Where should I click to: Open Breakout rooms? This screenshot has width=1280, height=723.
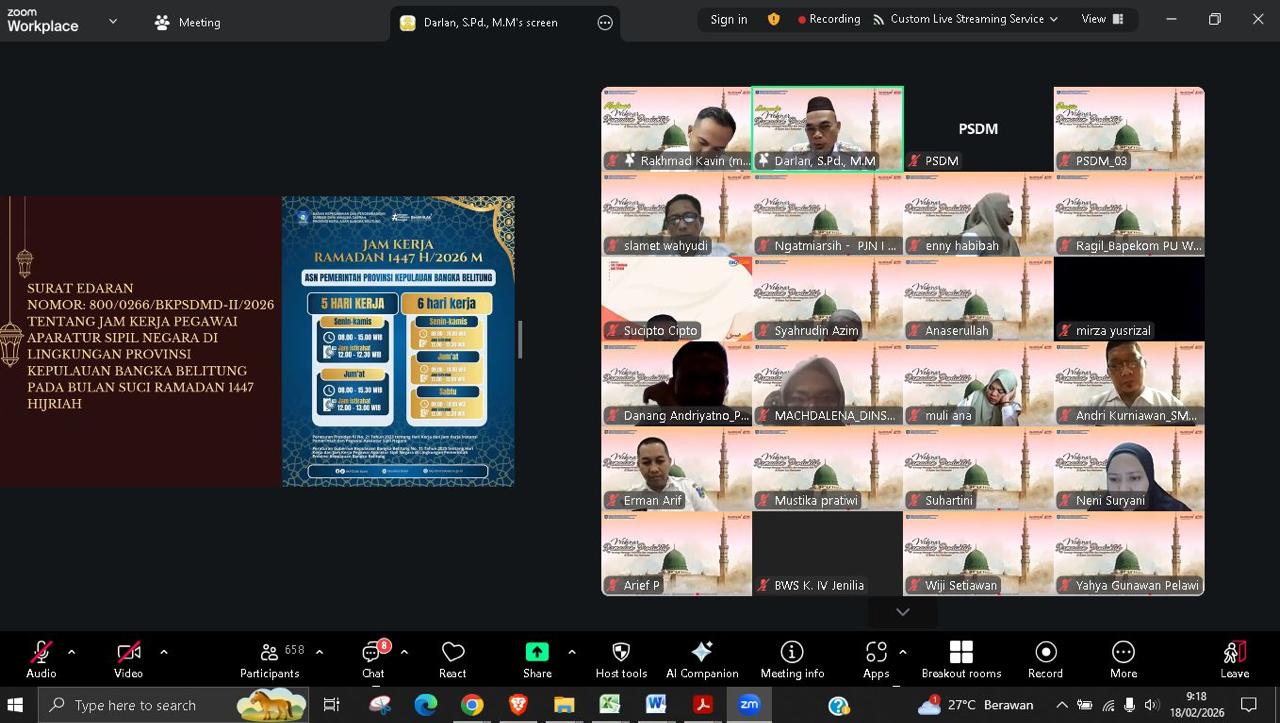click(960, 659)
